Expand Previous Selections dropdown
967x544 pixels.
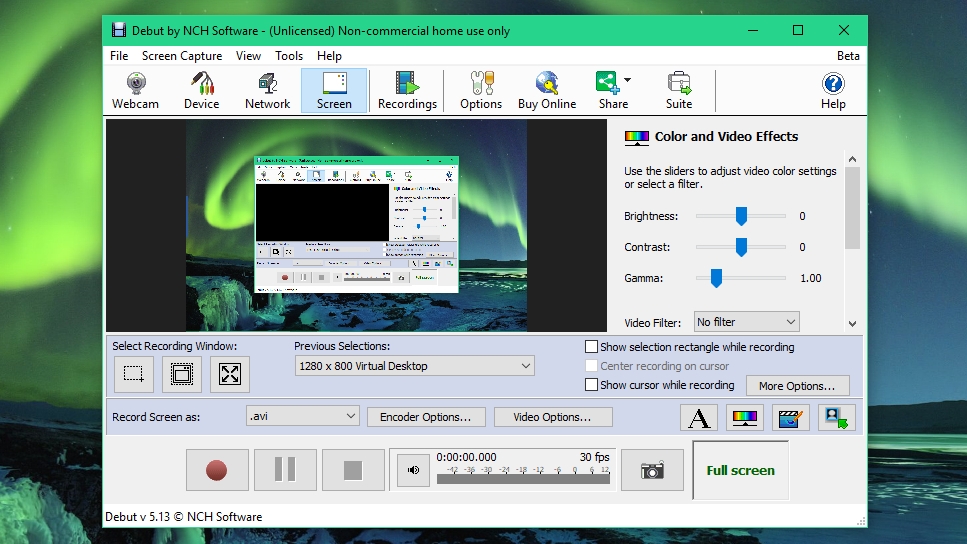click(x=414, y=366)
